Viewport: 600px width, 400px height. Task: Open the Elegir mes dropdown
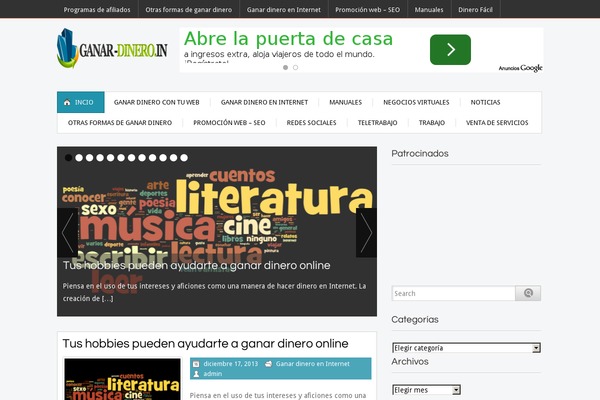click(426, 390)
